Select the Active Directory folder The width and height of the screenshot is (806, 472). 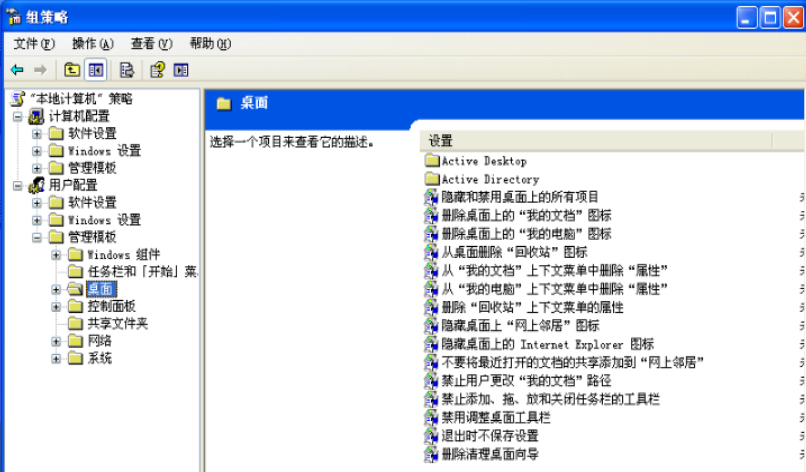click(489, 179)
